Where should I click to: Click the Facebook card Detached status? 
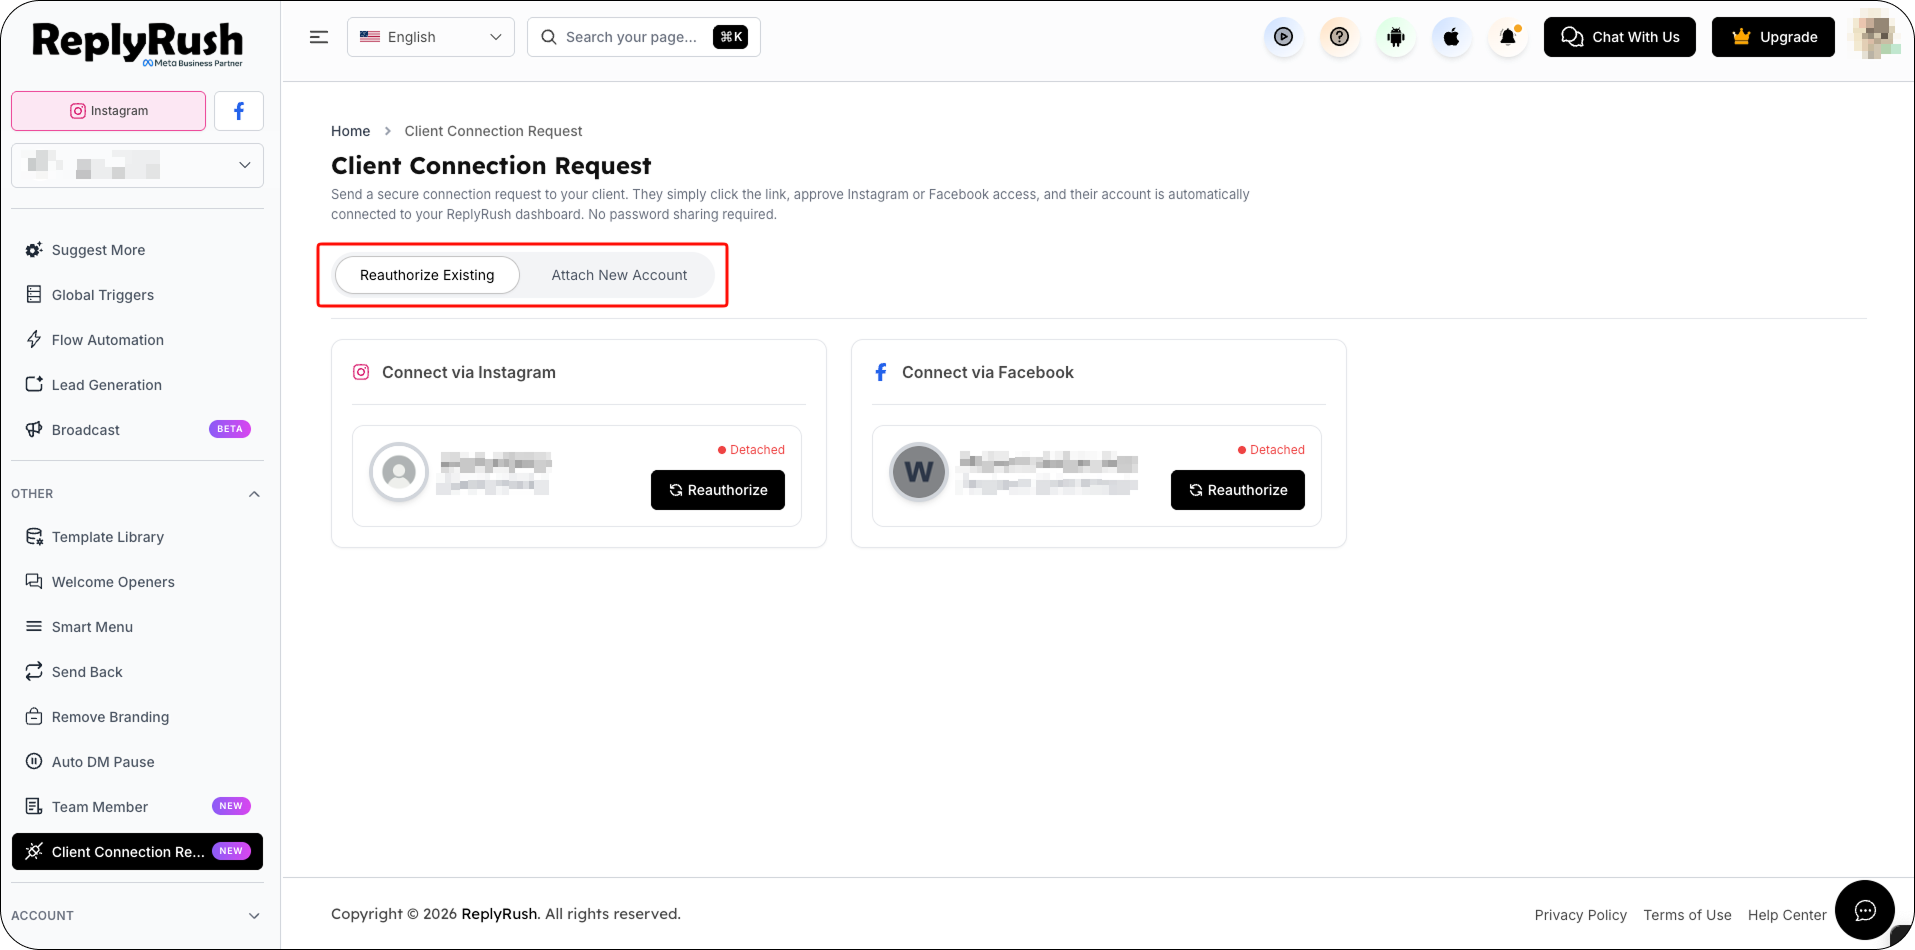(1271, 450)
